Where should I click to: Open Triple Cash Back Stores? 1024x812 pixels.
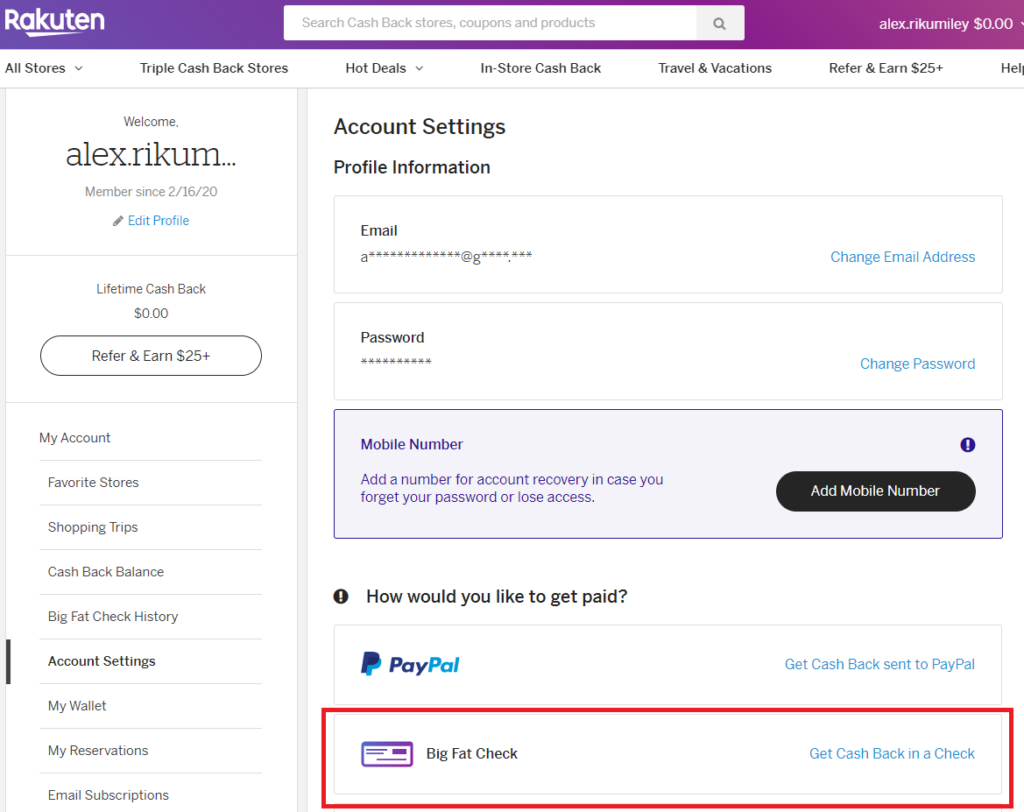(x=214, y=68)
